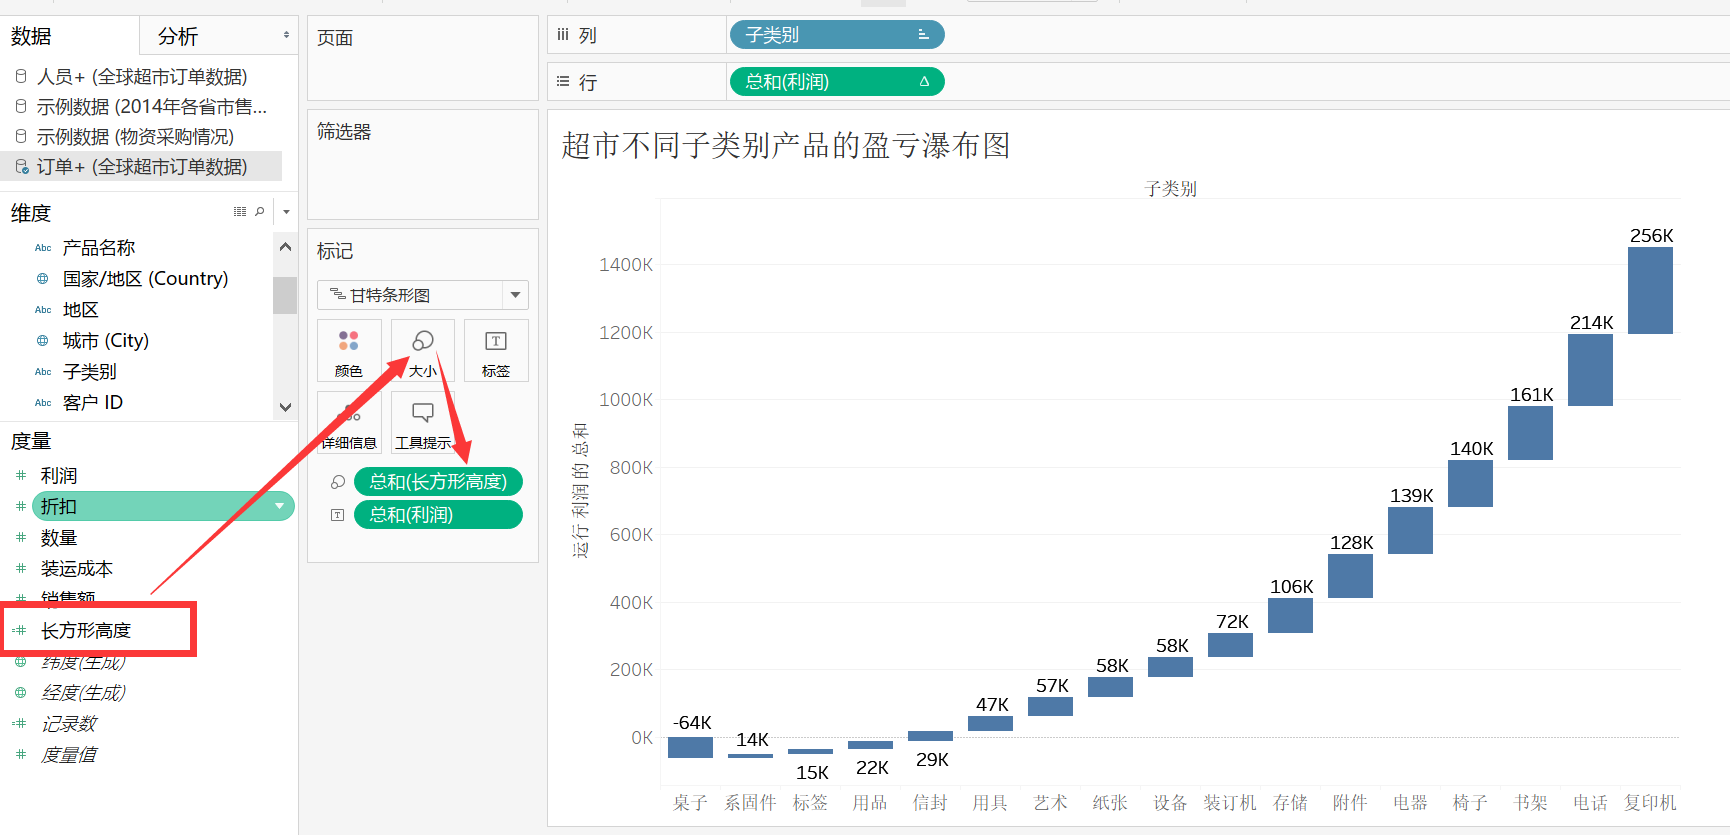Select data source 订单+ (全球超市订单数据)

click(142, 166)
